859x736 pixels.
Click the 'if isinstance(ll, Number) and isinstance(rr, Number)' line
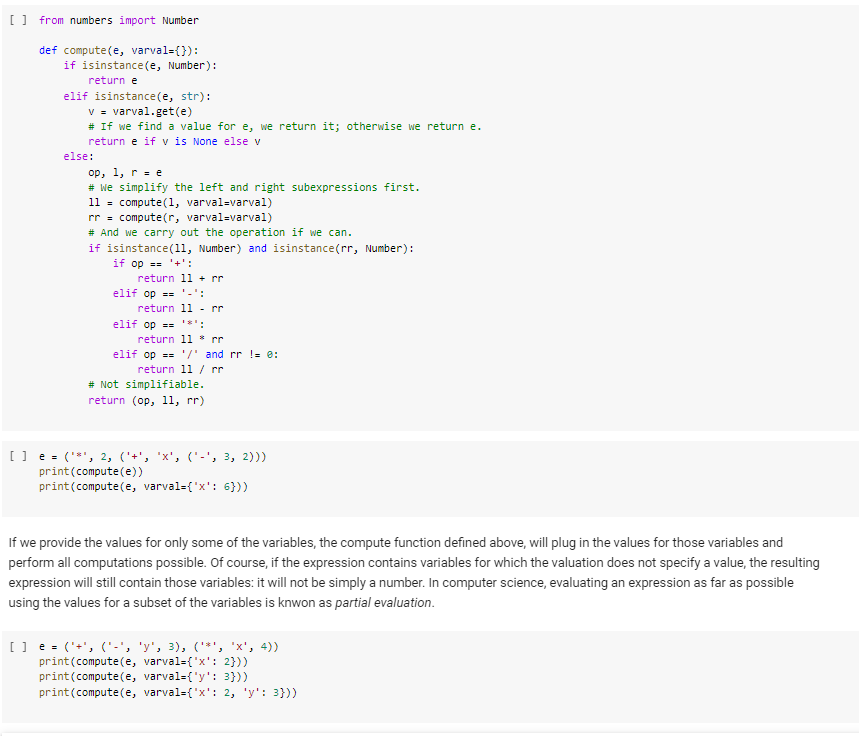251,248
